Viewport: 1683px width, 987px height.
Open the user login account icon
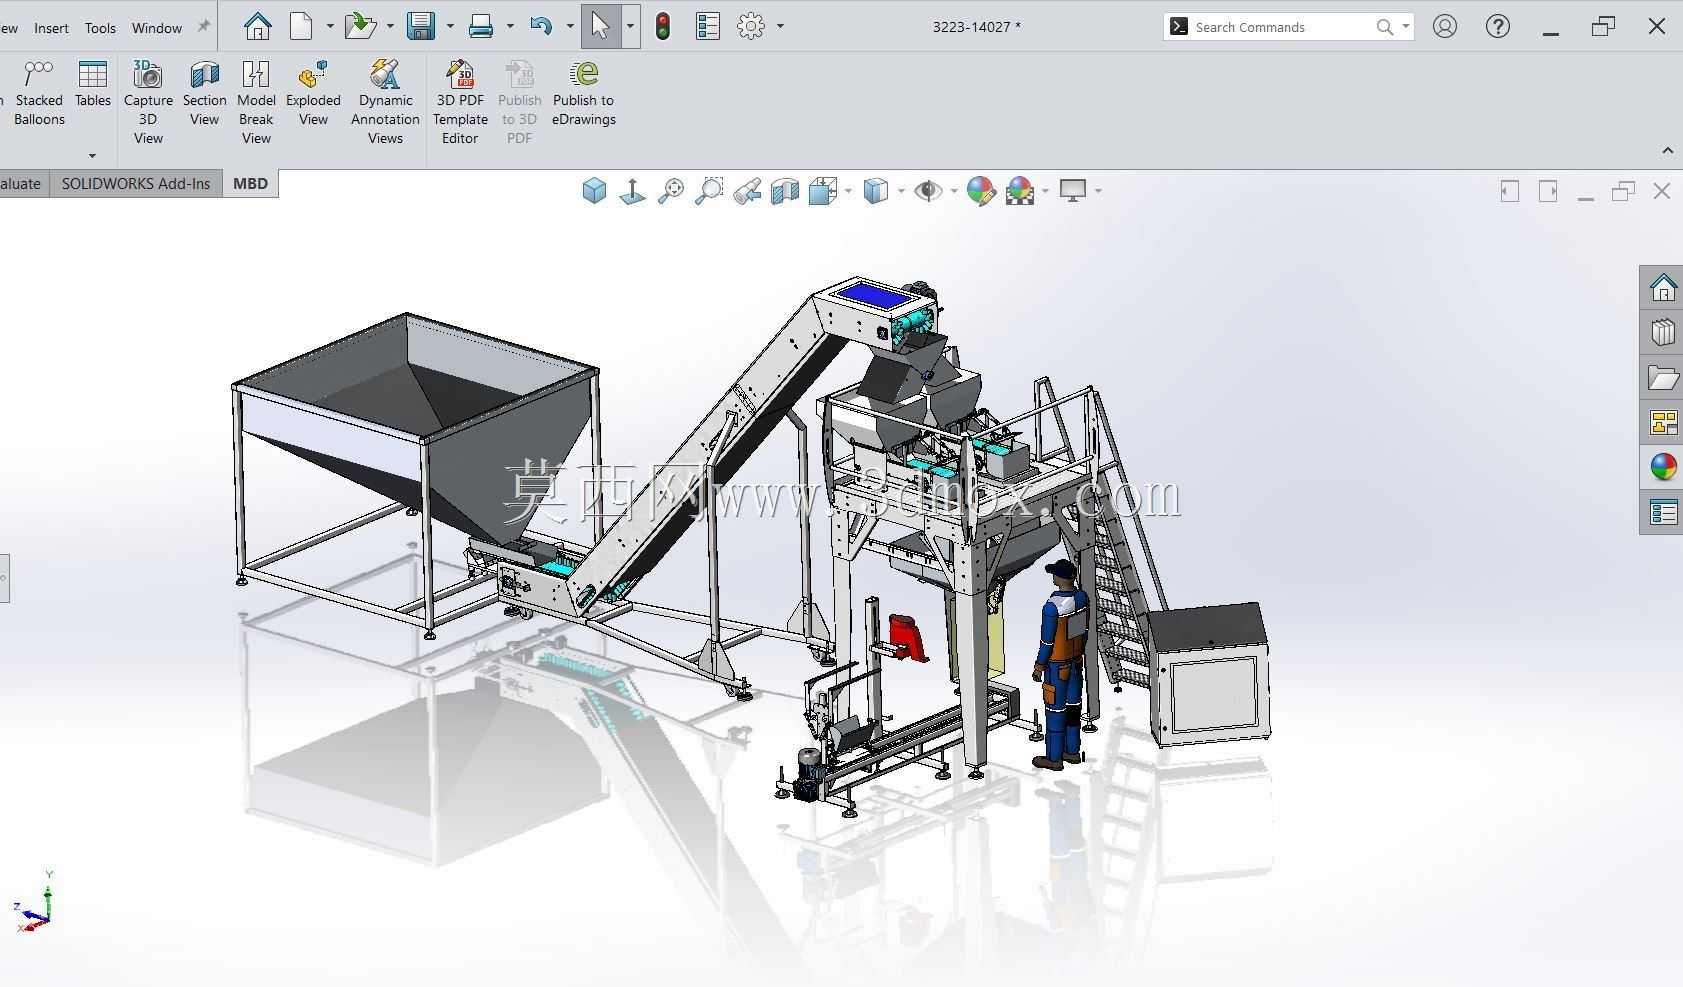coord(1445,27)
